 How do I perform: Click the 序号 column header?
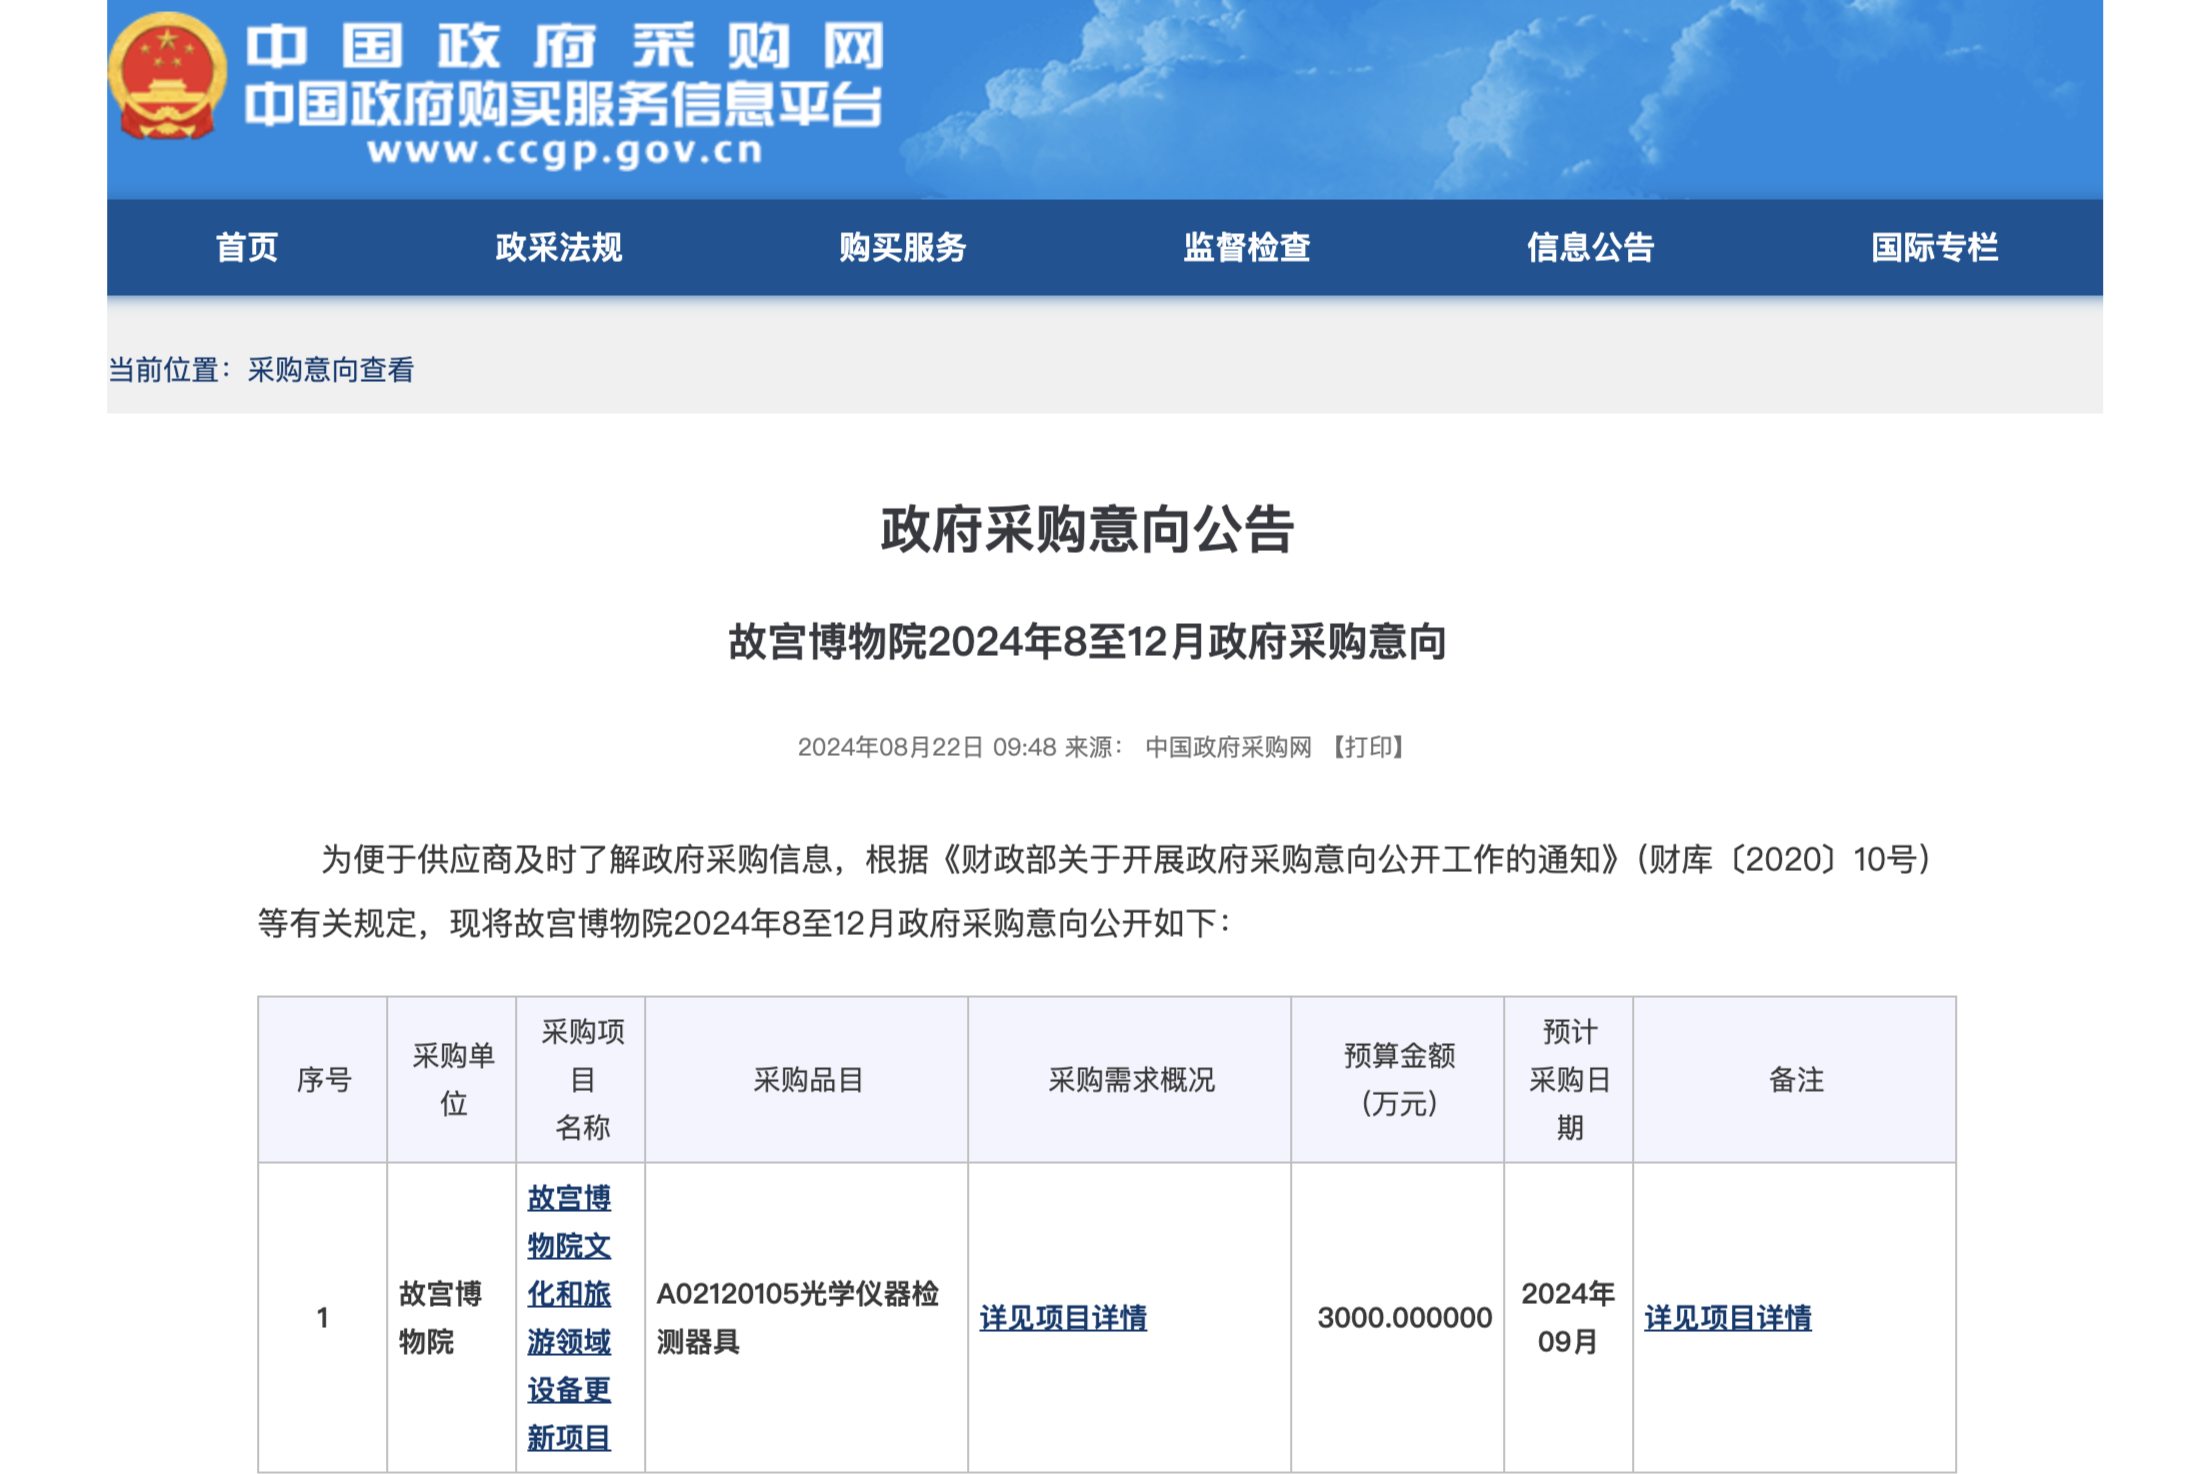point(324,1080)
